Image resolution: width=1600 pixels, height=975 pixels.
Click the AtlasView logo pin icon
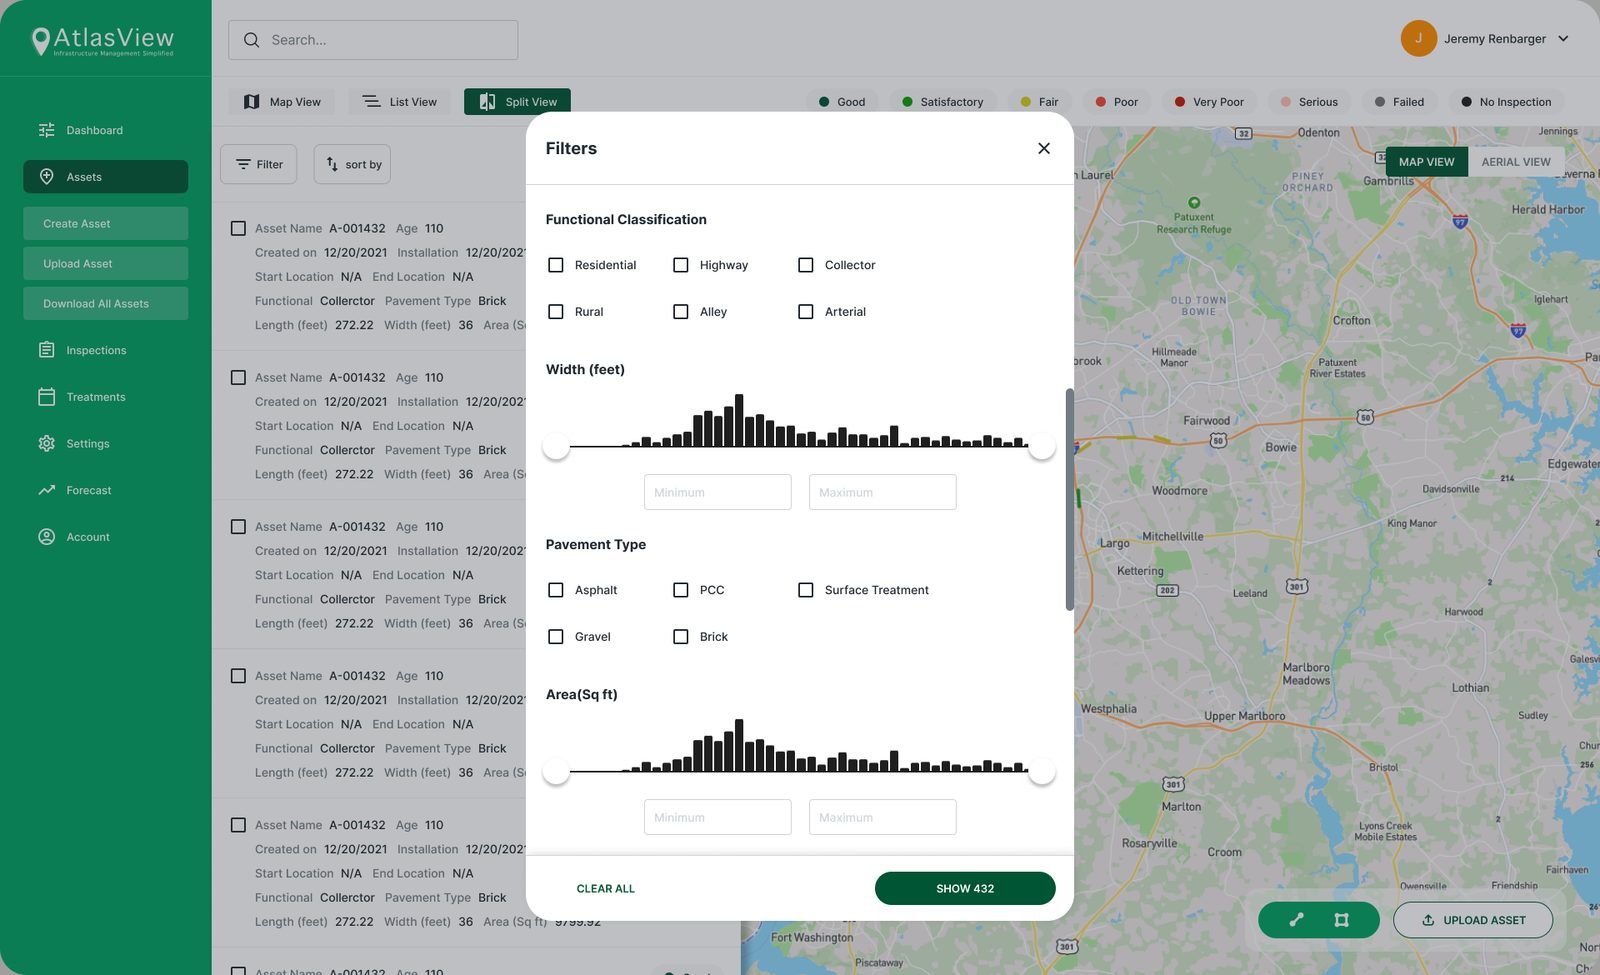coord(41,41)
